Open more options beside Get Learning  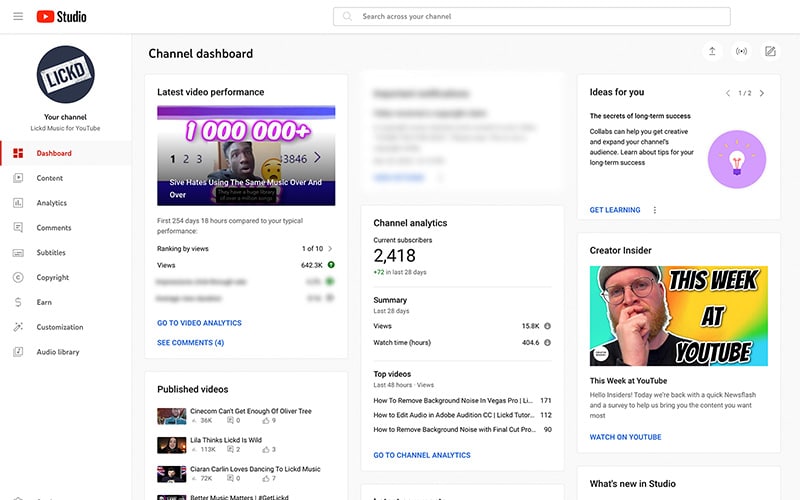coord(655,210)
